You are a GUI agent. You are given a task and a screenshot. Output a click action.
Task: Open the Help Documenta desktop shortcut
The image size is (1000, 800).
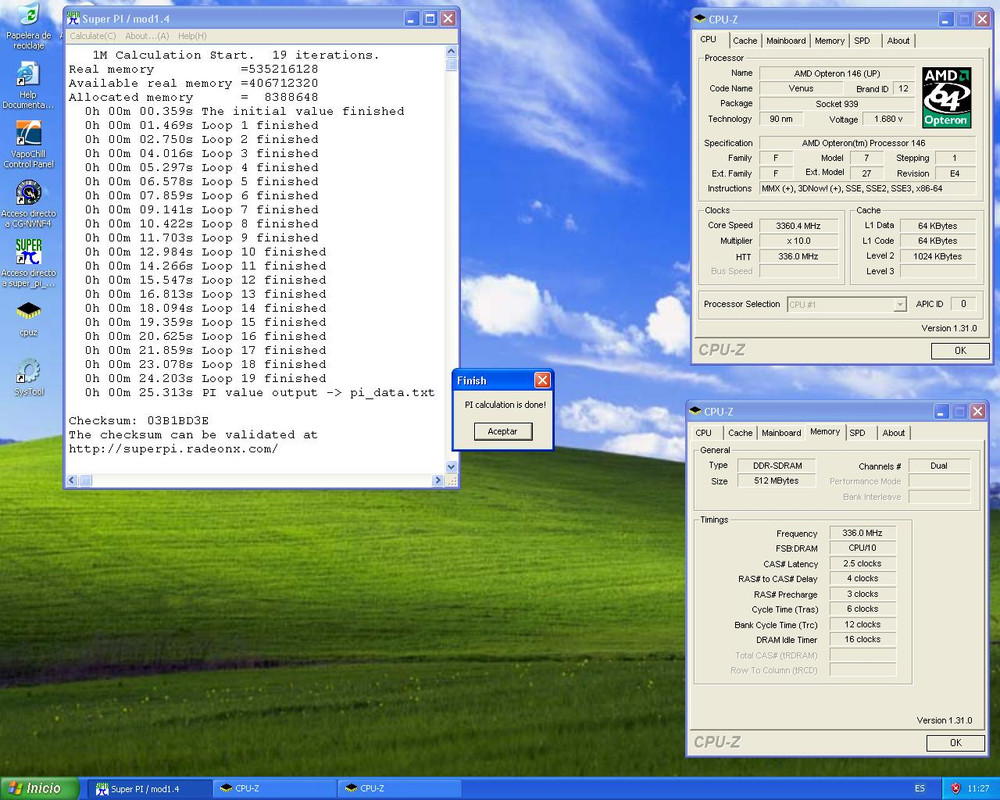(x=28, y=85)
